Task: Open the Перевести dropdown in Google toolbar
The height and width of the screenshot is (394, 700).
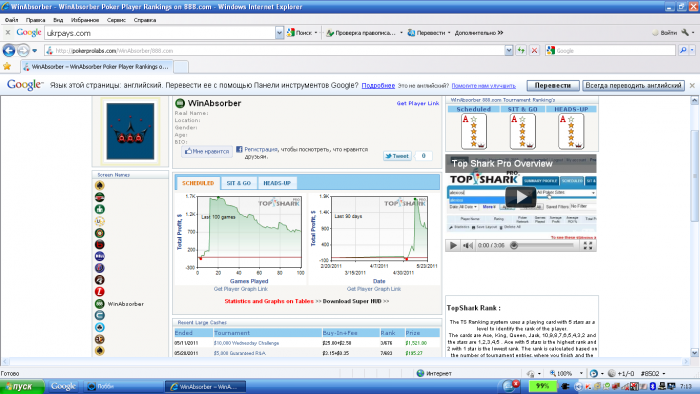Action: [x=449, y=33]
